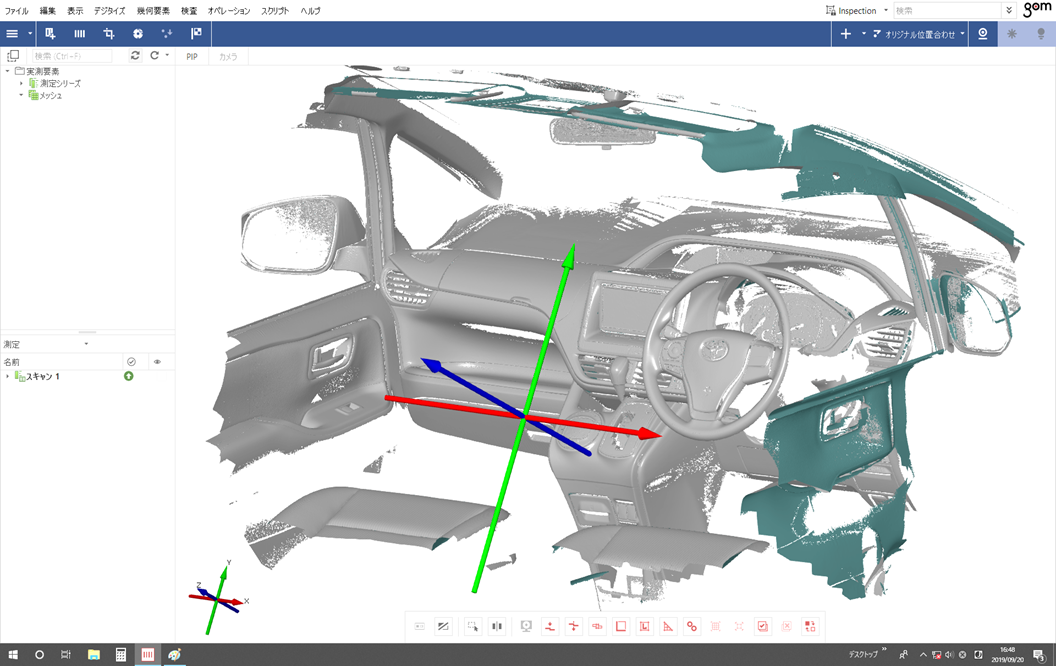Click the red linked circles icon in the bottom toolbar
This screenshot has height=666, width=1056.
coord(691,626)
